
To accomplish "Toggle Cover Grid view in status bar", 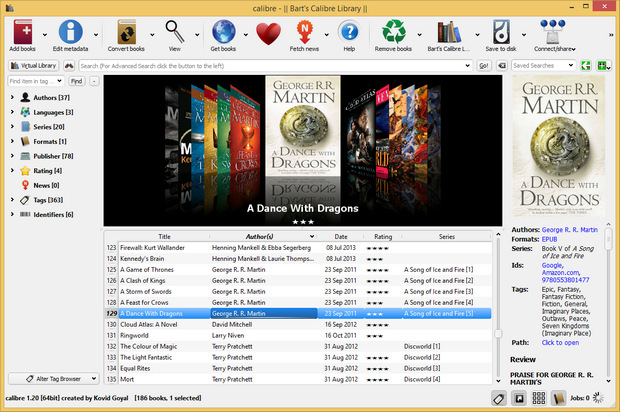I will tap(539, 398).
